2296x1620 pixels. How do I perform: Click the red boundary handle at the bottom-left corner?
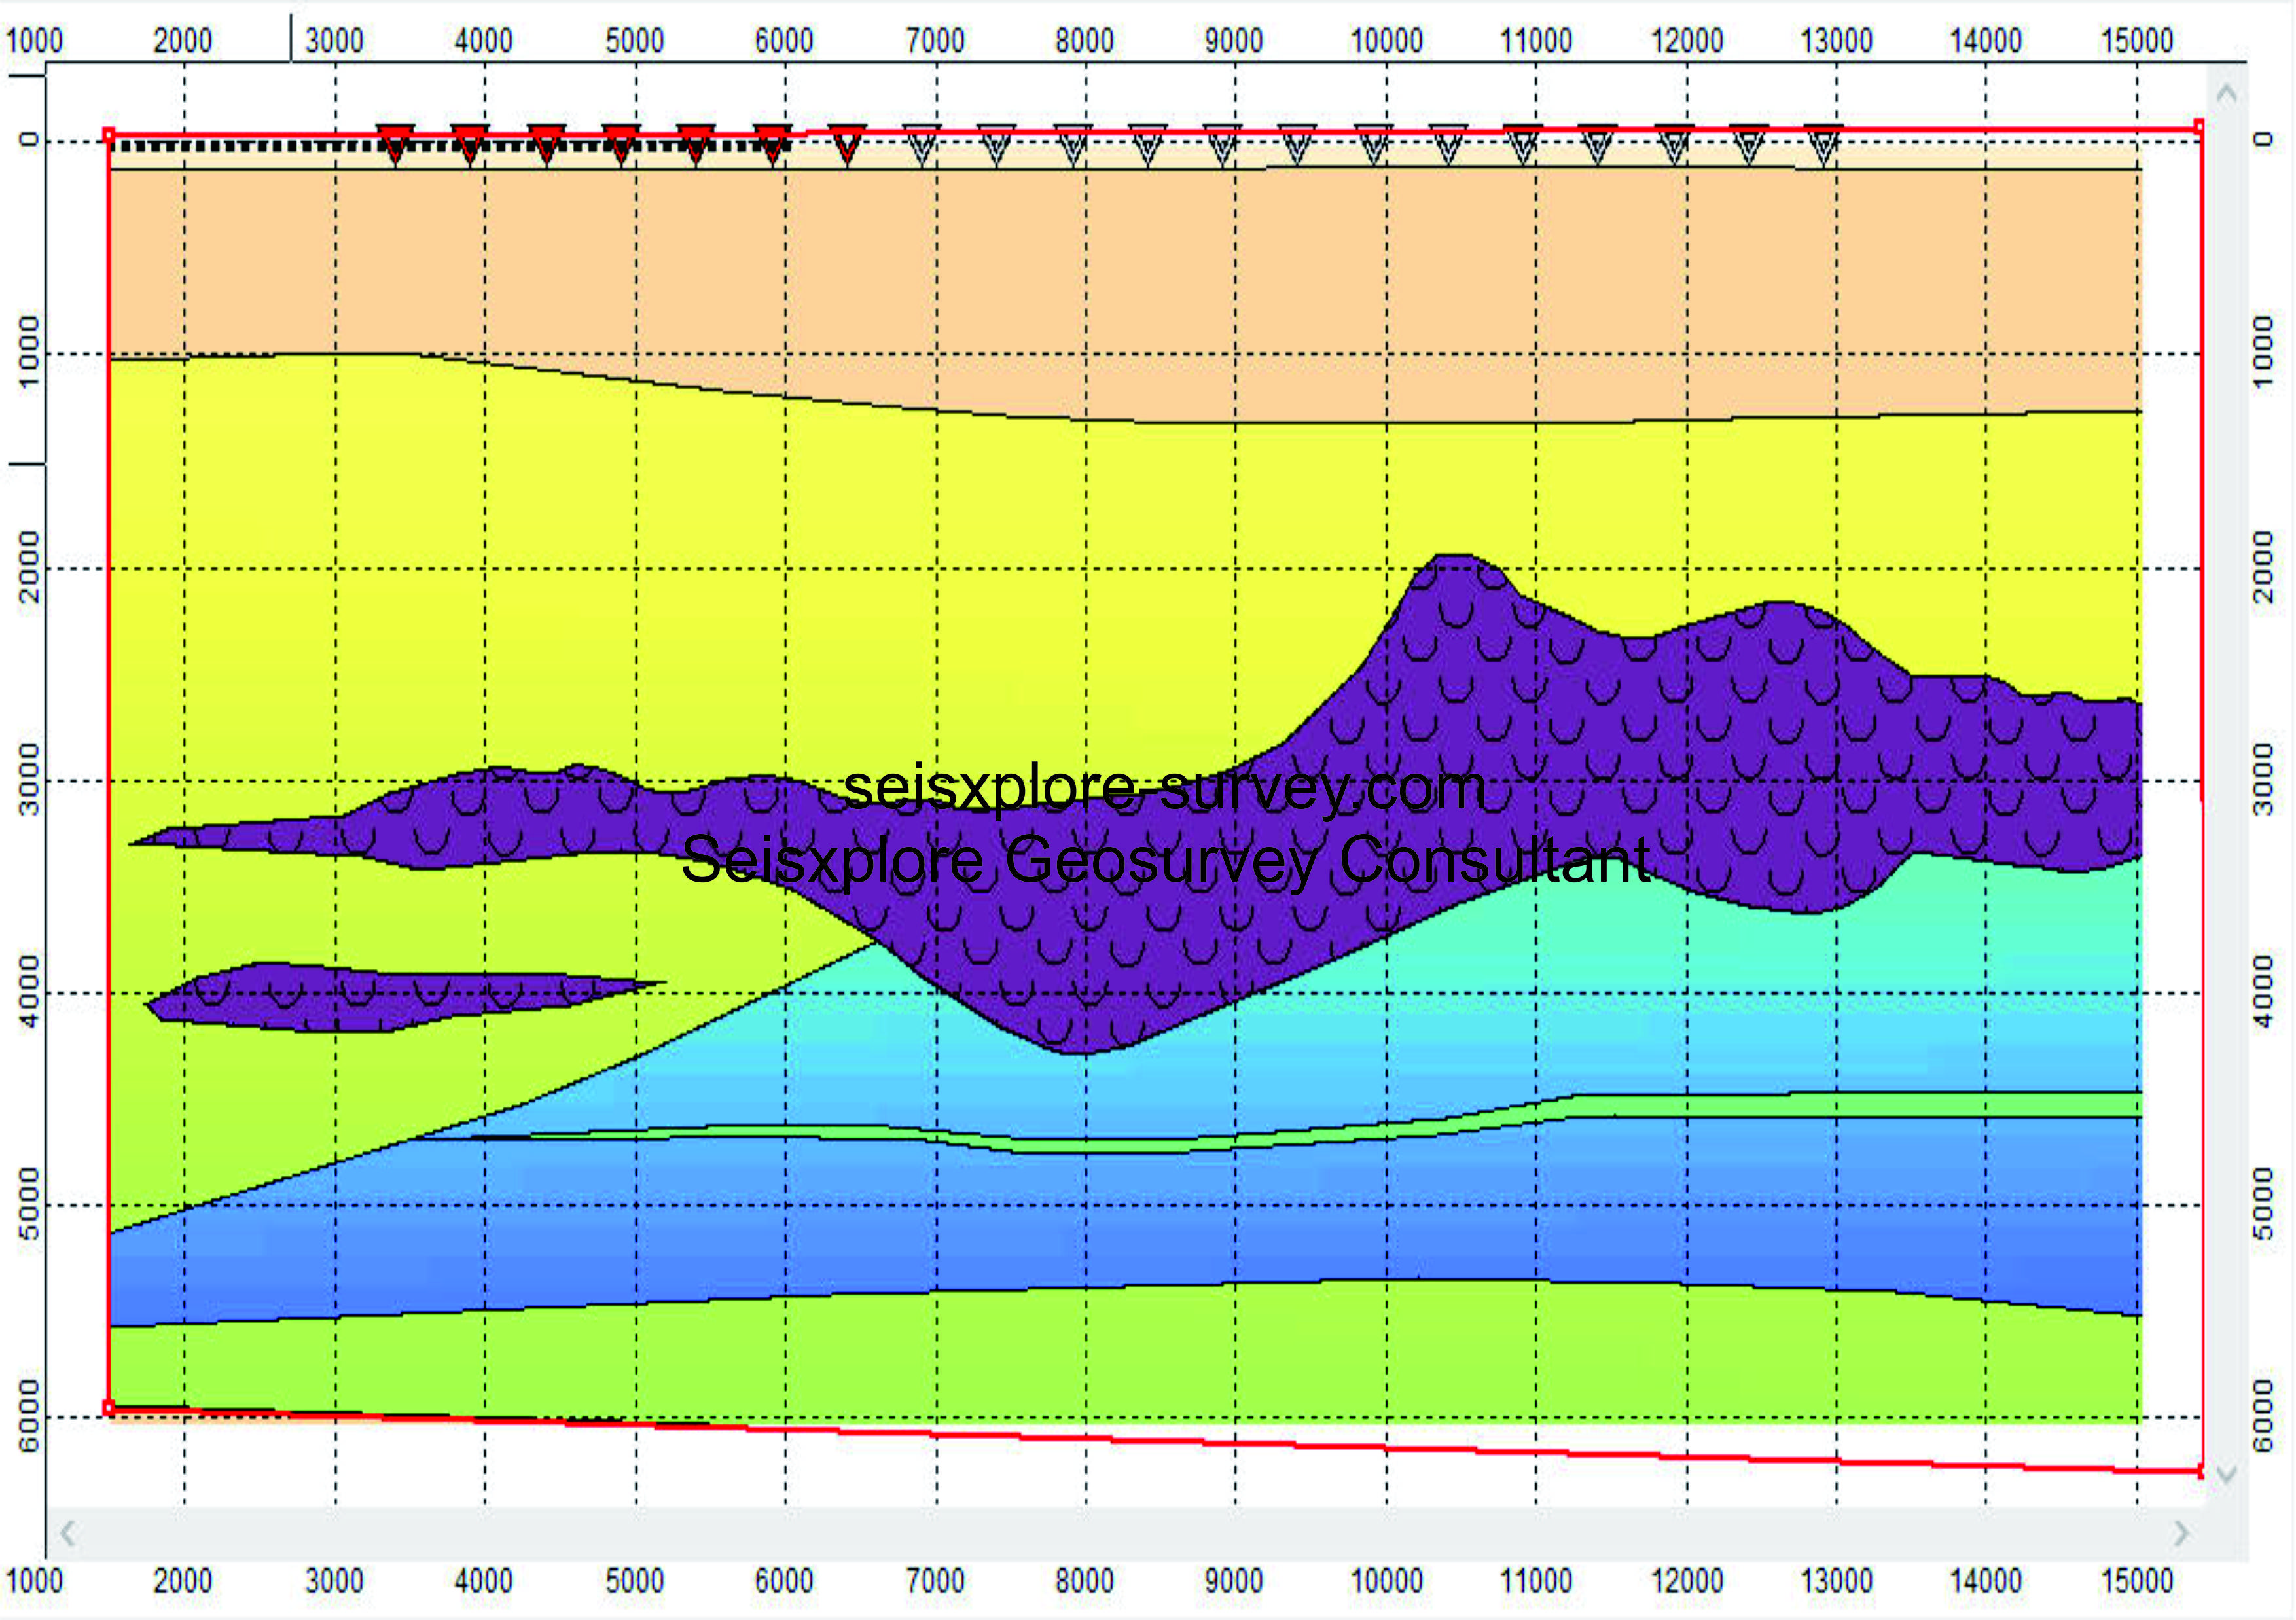[x=109, y=1408]
